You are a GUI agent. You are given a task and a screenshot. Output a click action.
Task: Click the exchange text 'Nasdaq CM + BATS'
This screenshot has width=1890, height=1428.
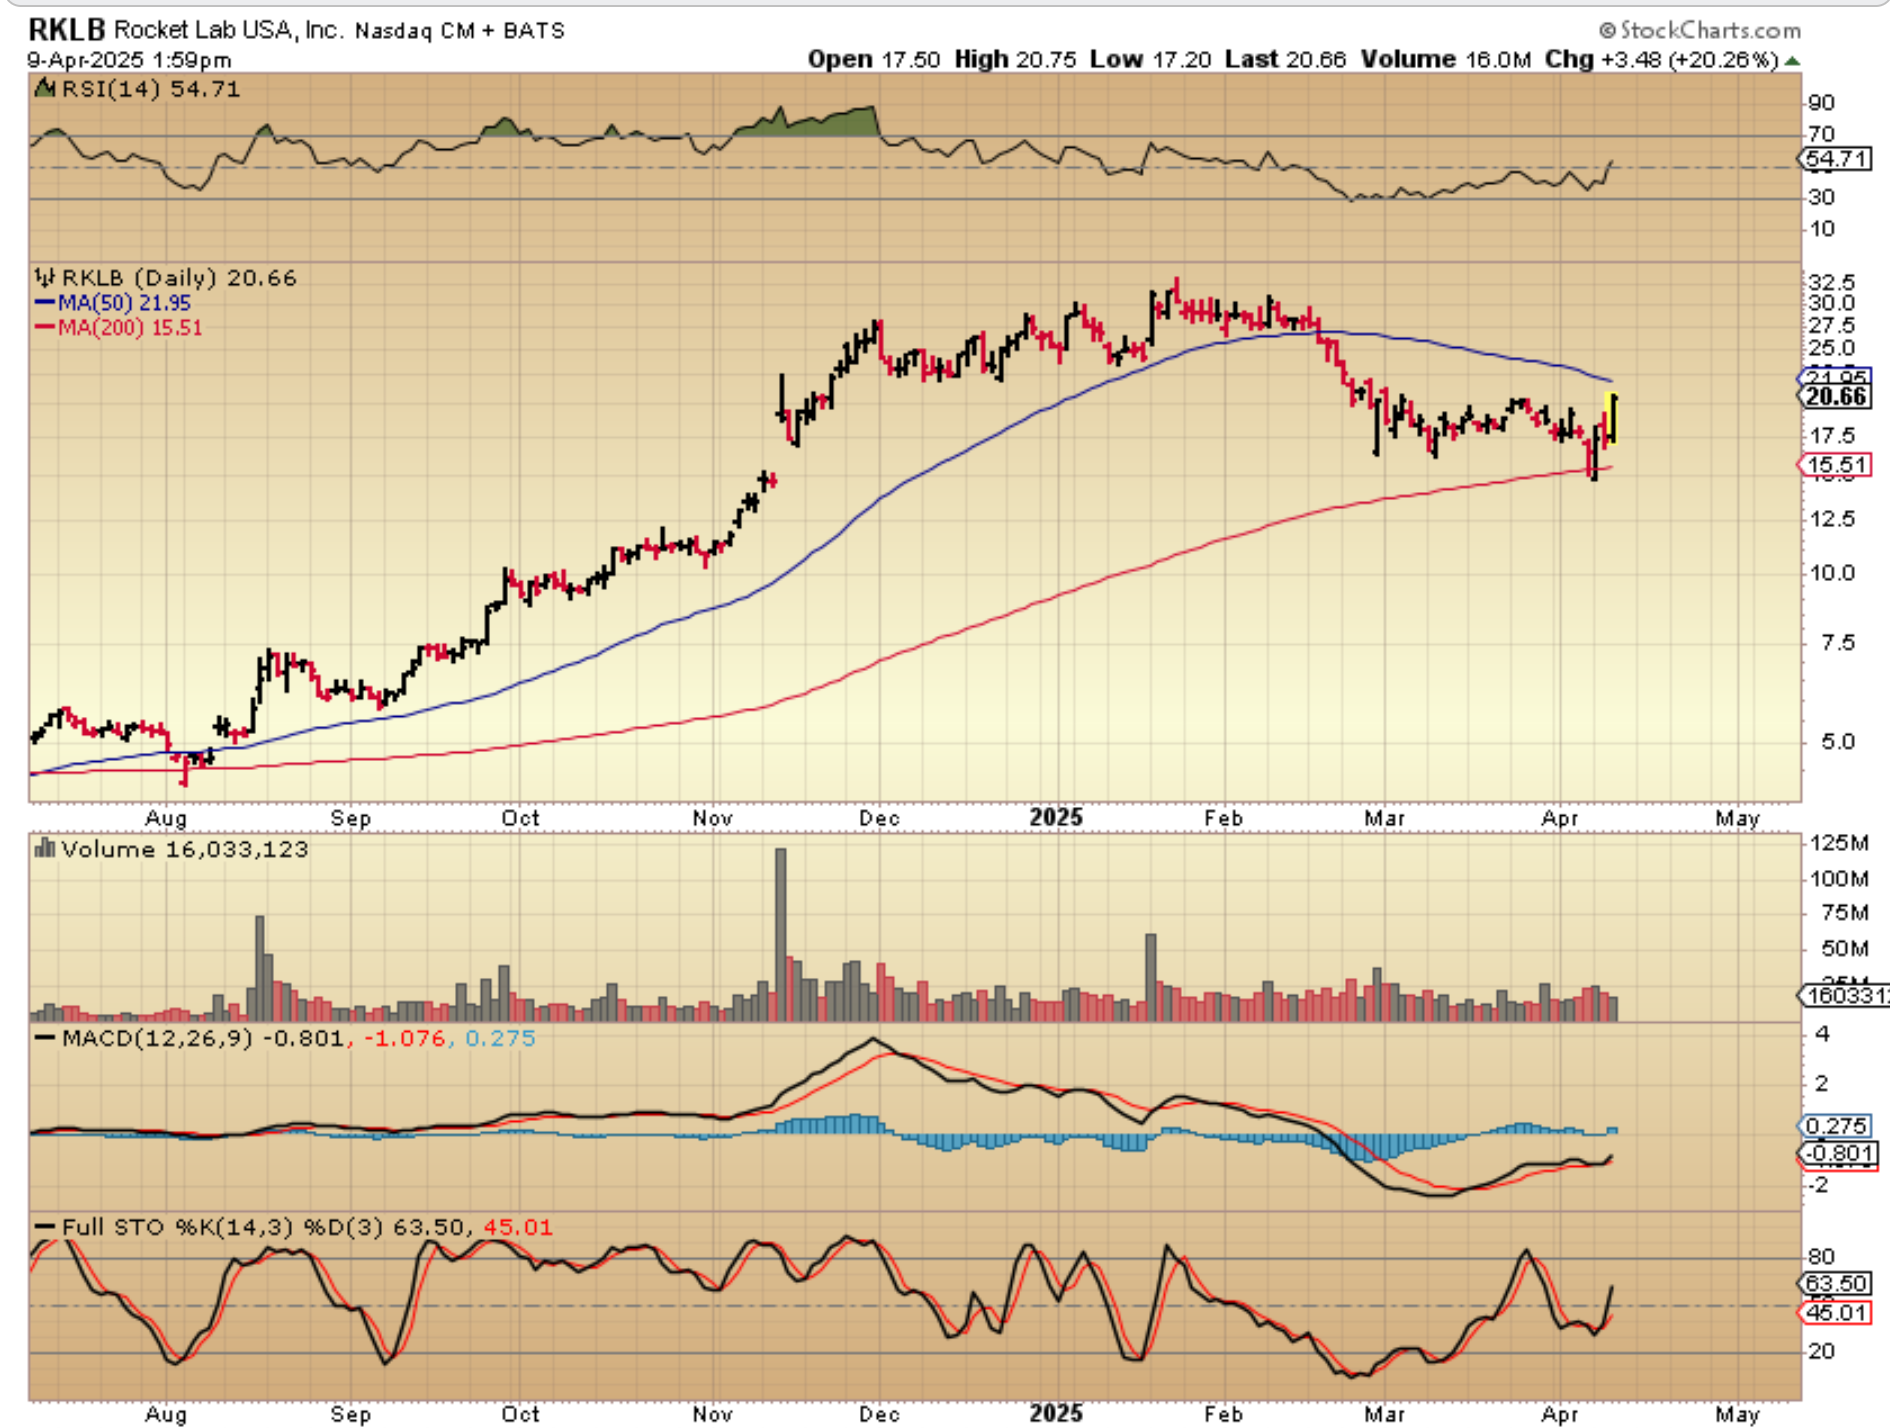460,31
